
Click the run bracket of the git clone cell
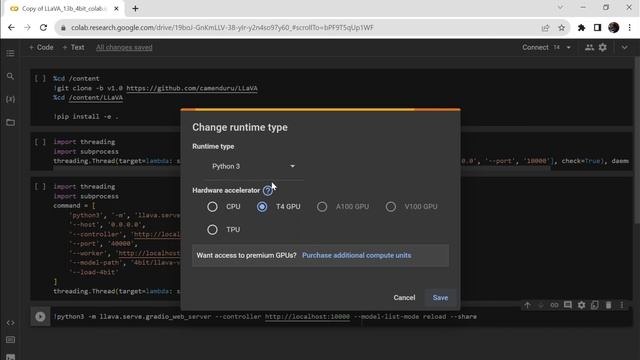click(x=40, y=78)
